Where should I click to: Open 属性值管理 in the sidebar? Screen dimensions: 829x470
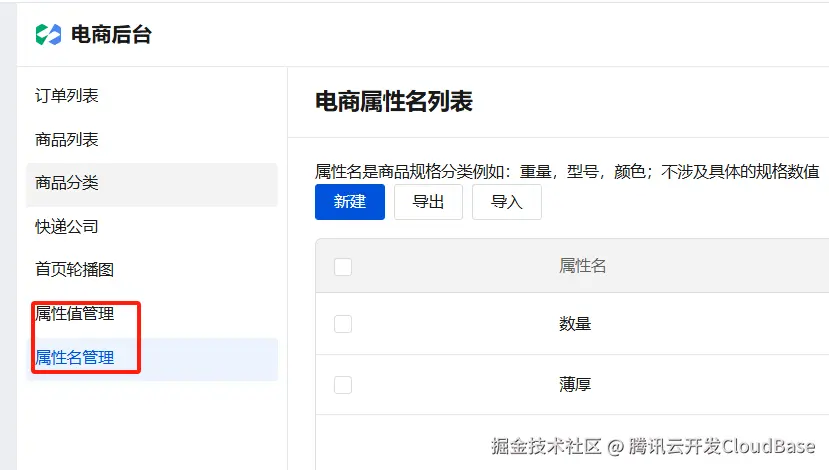coord(75,314)
